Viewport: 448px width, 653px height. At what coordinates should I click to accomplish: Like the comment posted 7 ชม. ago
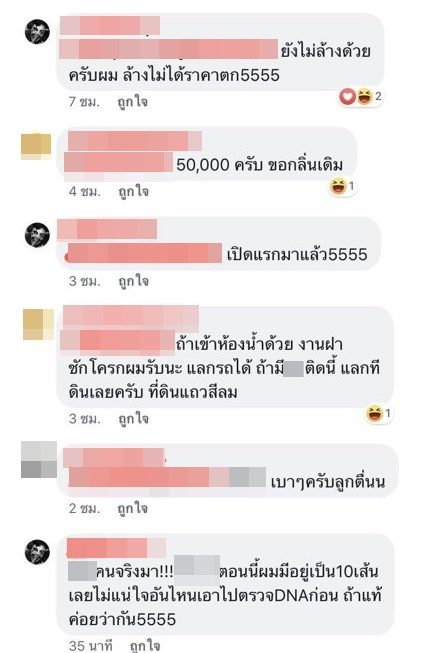(x=132, y=102)
